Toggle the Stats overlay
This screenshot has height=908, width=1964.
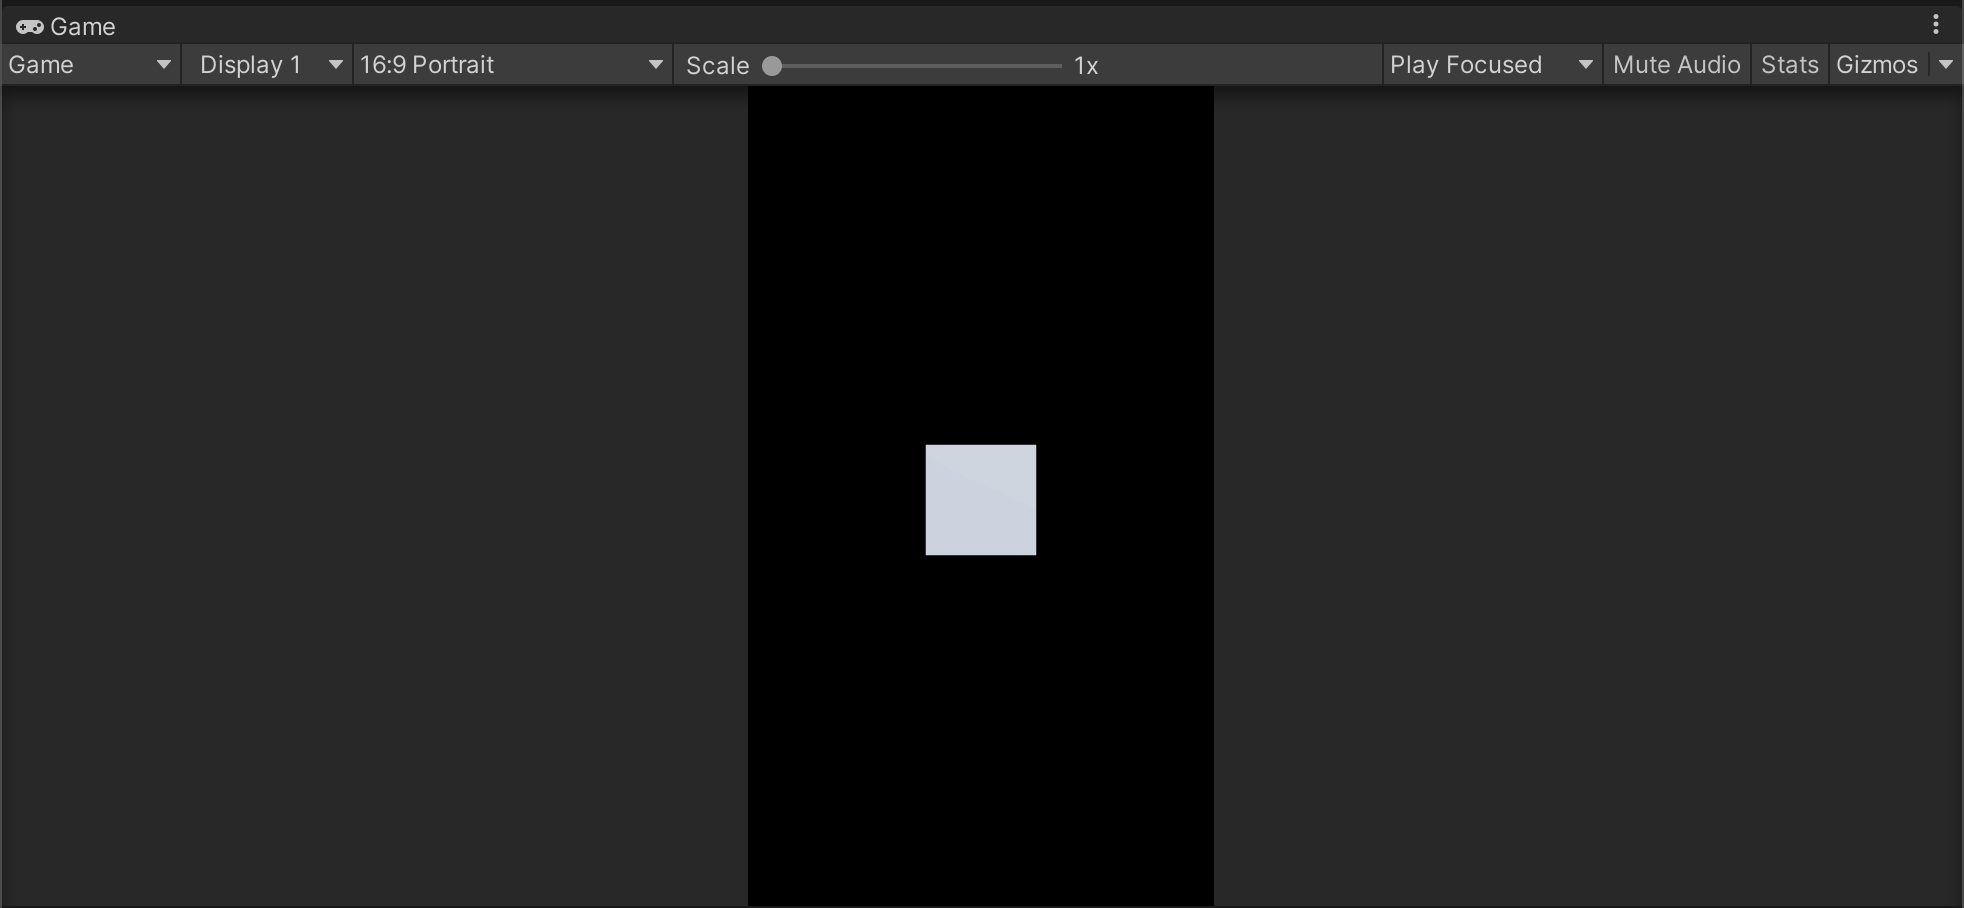(x=1789, y=65)
